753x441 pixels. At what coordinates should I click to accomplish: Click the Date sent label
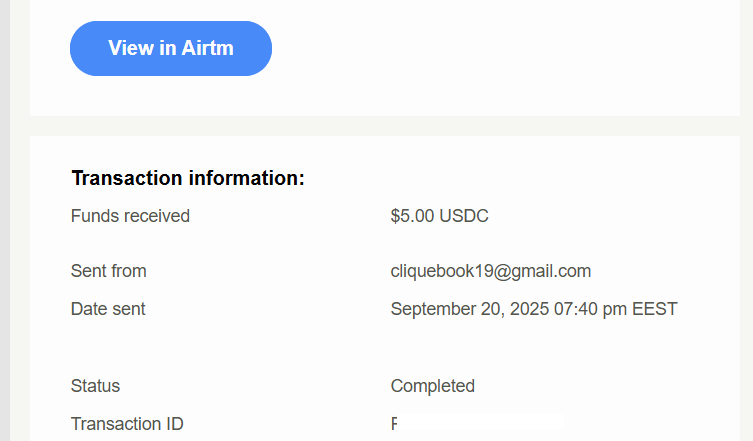[108, 309]
